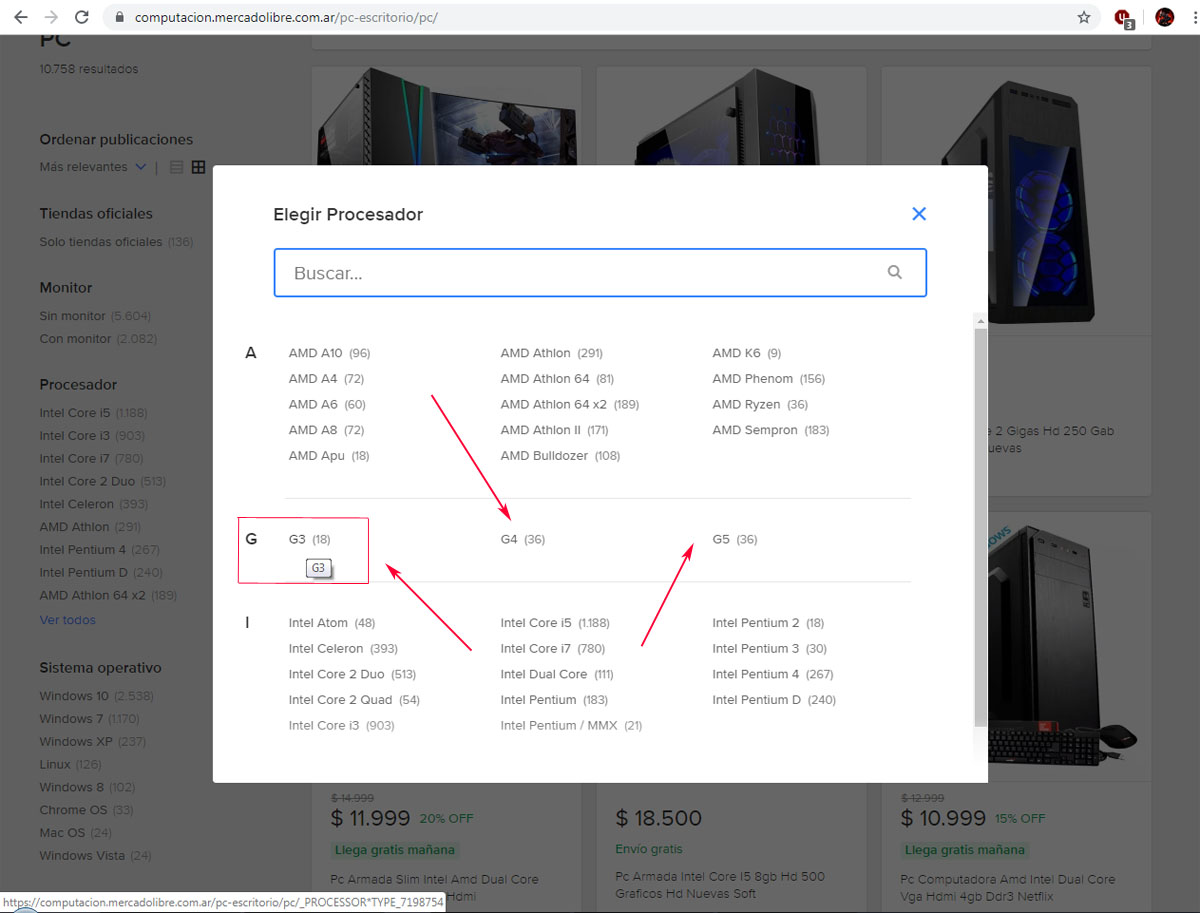Reload the page with refresh icon
Viewport: 1200px width, 913px height.
(82, 17)
